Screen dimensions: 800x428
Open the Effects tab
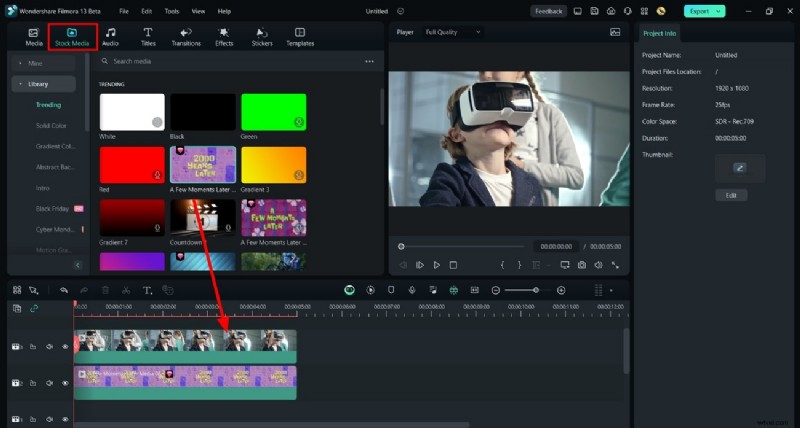(224, 37)
